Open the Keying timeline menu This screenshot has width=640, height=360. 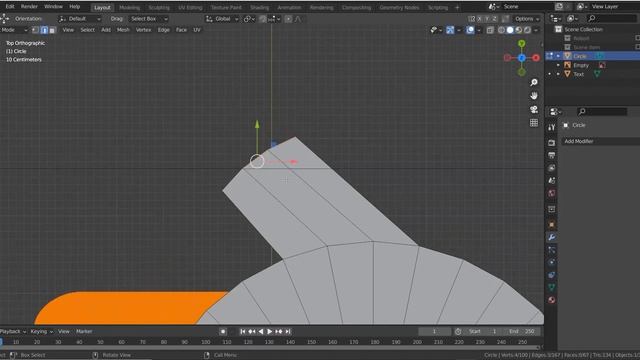[41, 331]
